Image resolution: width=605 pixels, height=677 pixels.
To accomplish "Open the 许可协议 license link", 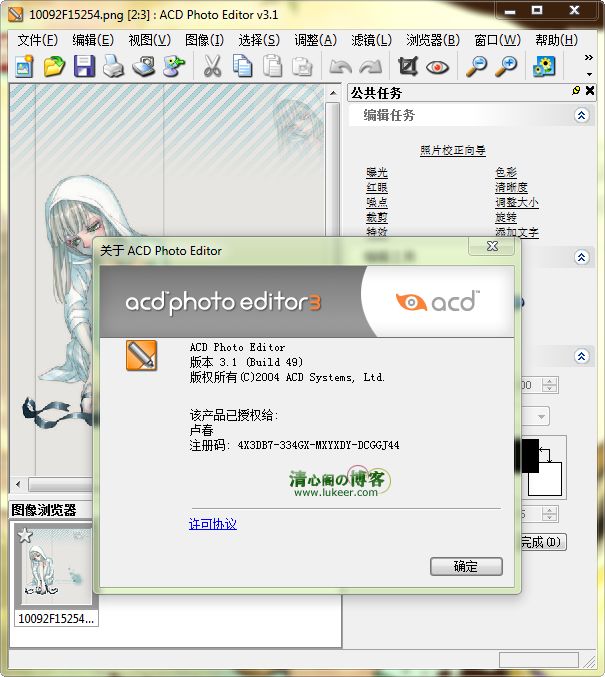I will click(212, 524).
